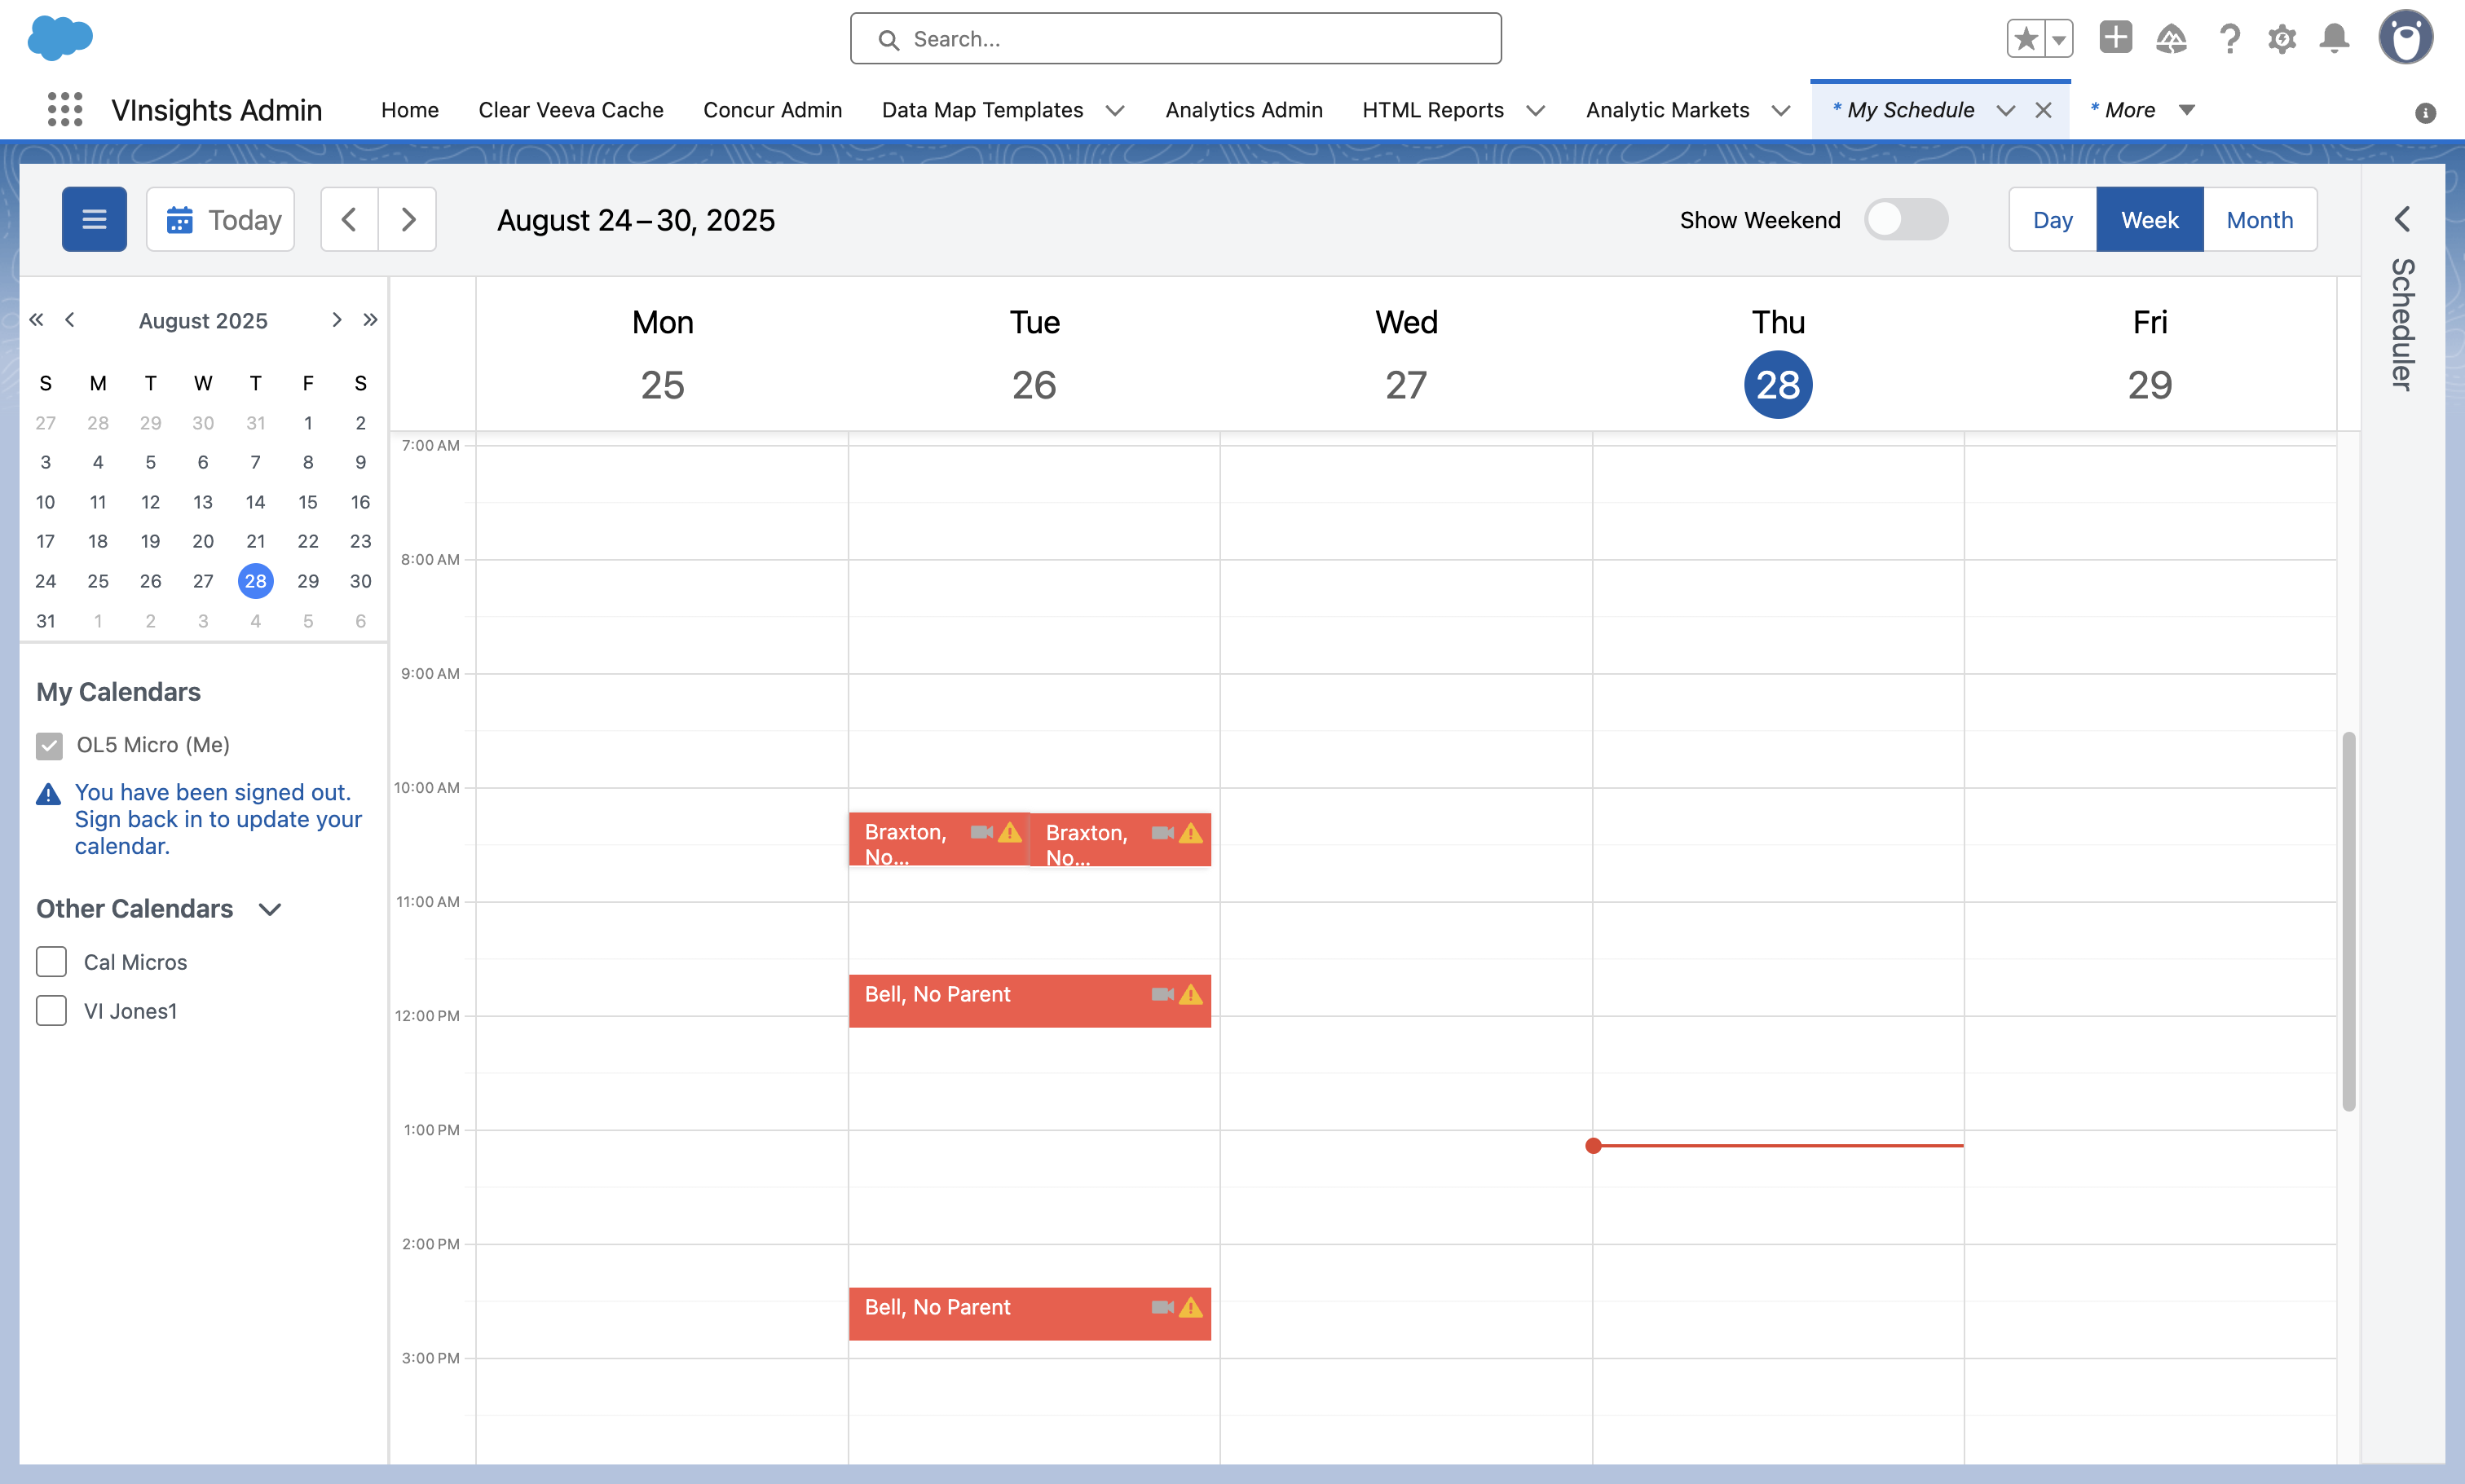Jump mini calendar forward a year with double chevron
Screen dimensions: 2465x1484
click(x=371, y=319)
